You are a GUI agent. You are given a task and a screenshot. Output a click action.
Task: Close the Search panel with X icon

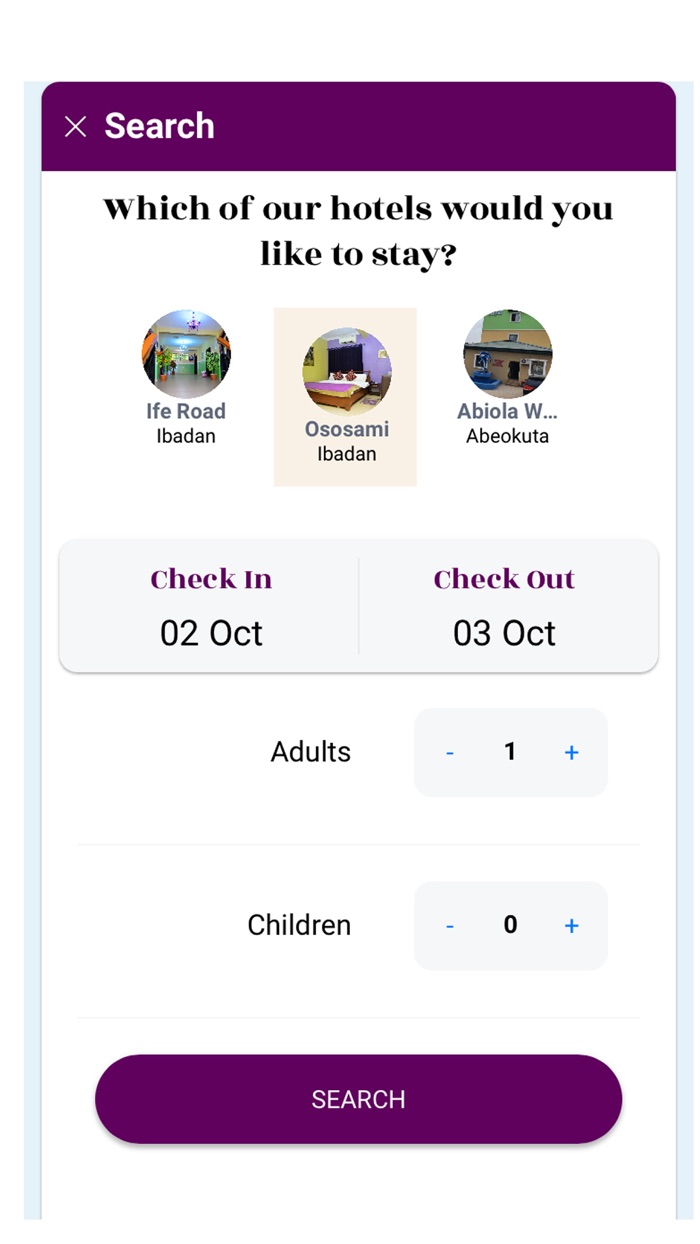coord(75,127)
